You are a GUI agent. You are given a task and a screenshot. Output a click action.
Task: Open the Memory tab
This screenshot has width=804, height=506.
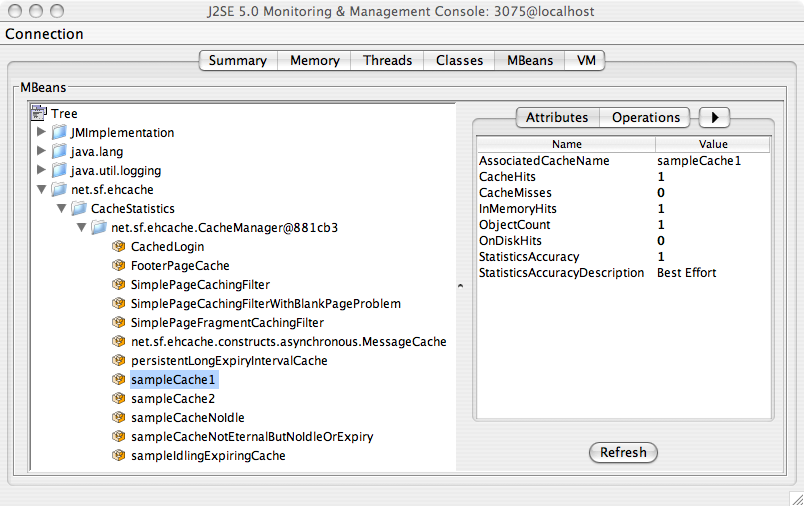point(314,60)
